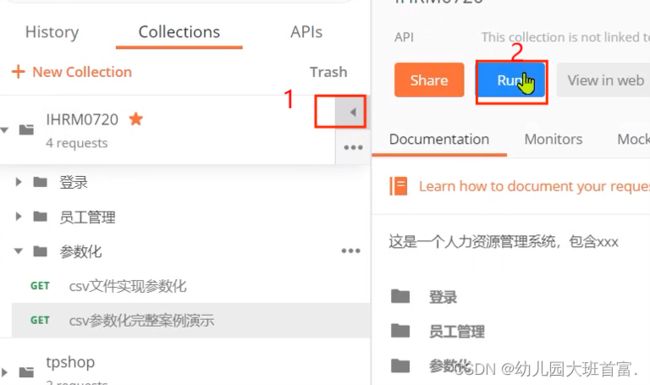Open the 参数化 folder more-options menu
Image resolution: width=650 pixels, height=385 pixels.
pyautogui.click(x=351, y=251)
